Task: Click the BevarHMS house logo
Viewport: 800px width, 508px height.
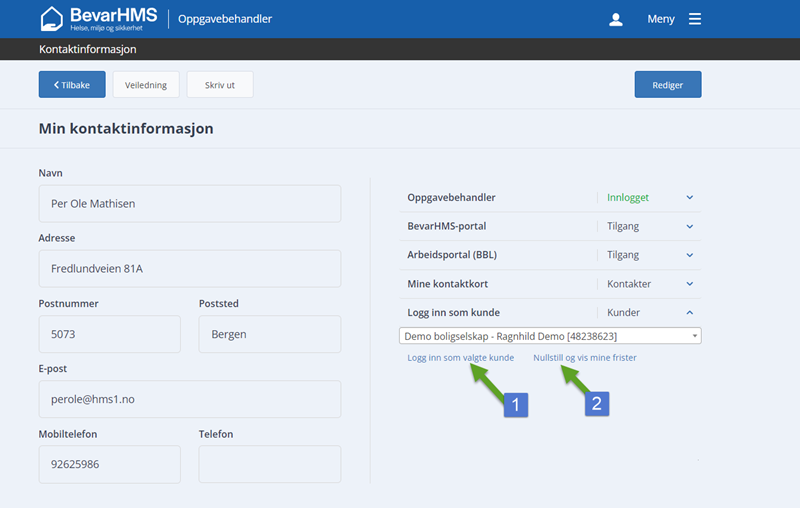Action: [51, 19]
